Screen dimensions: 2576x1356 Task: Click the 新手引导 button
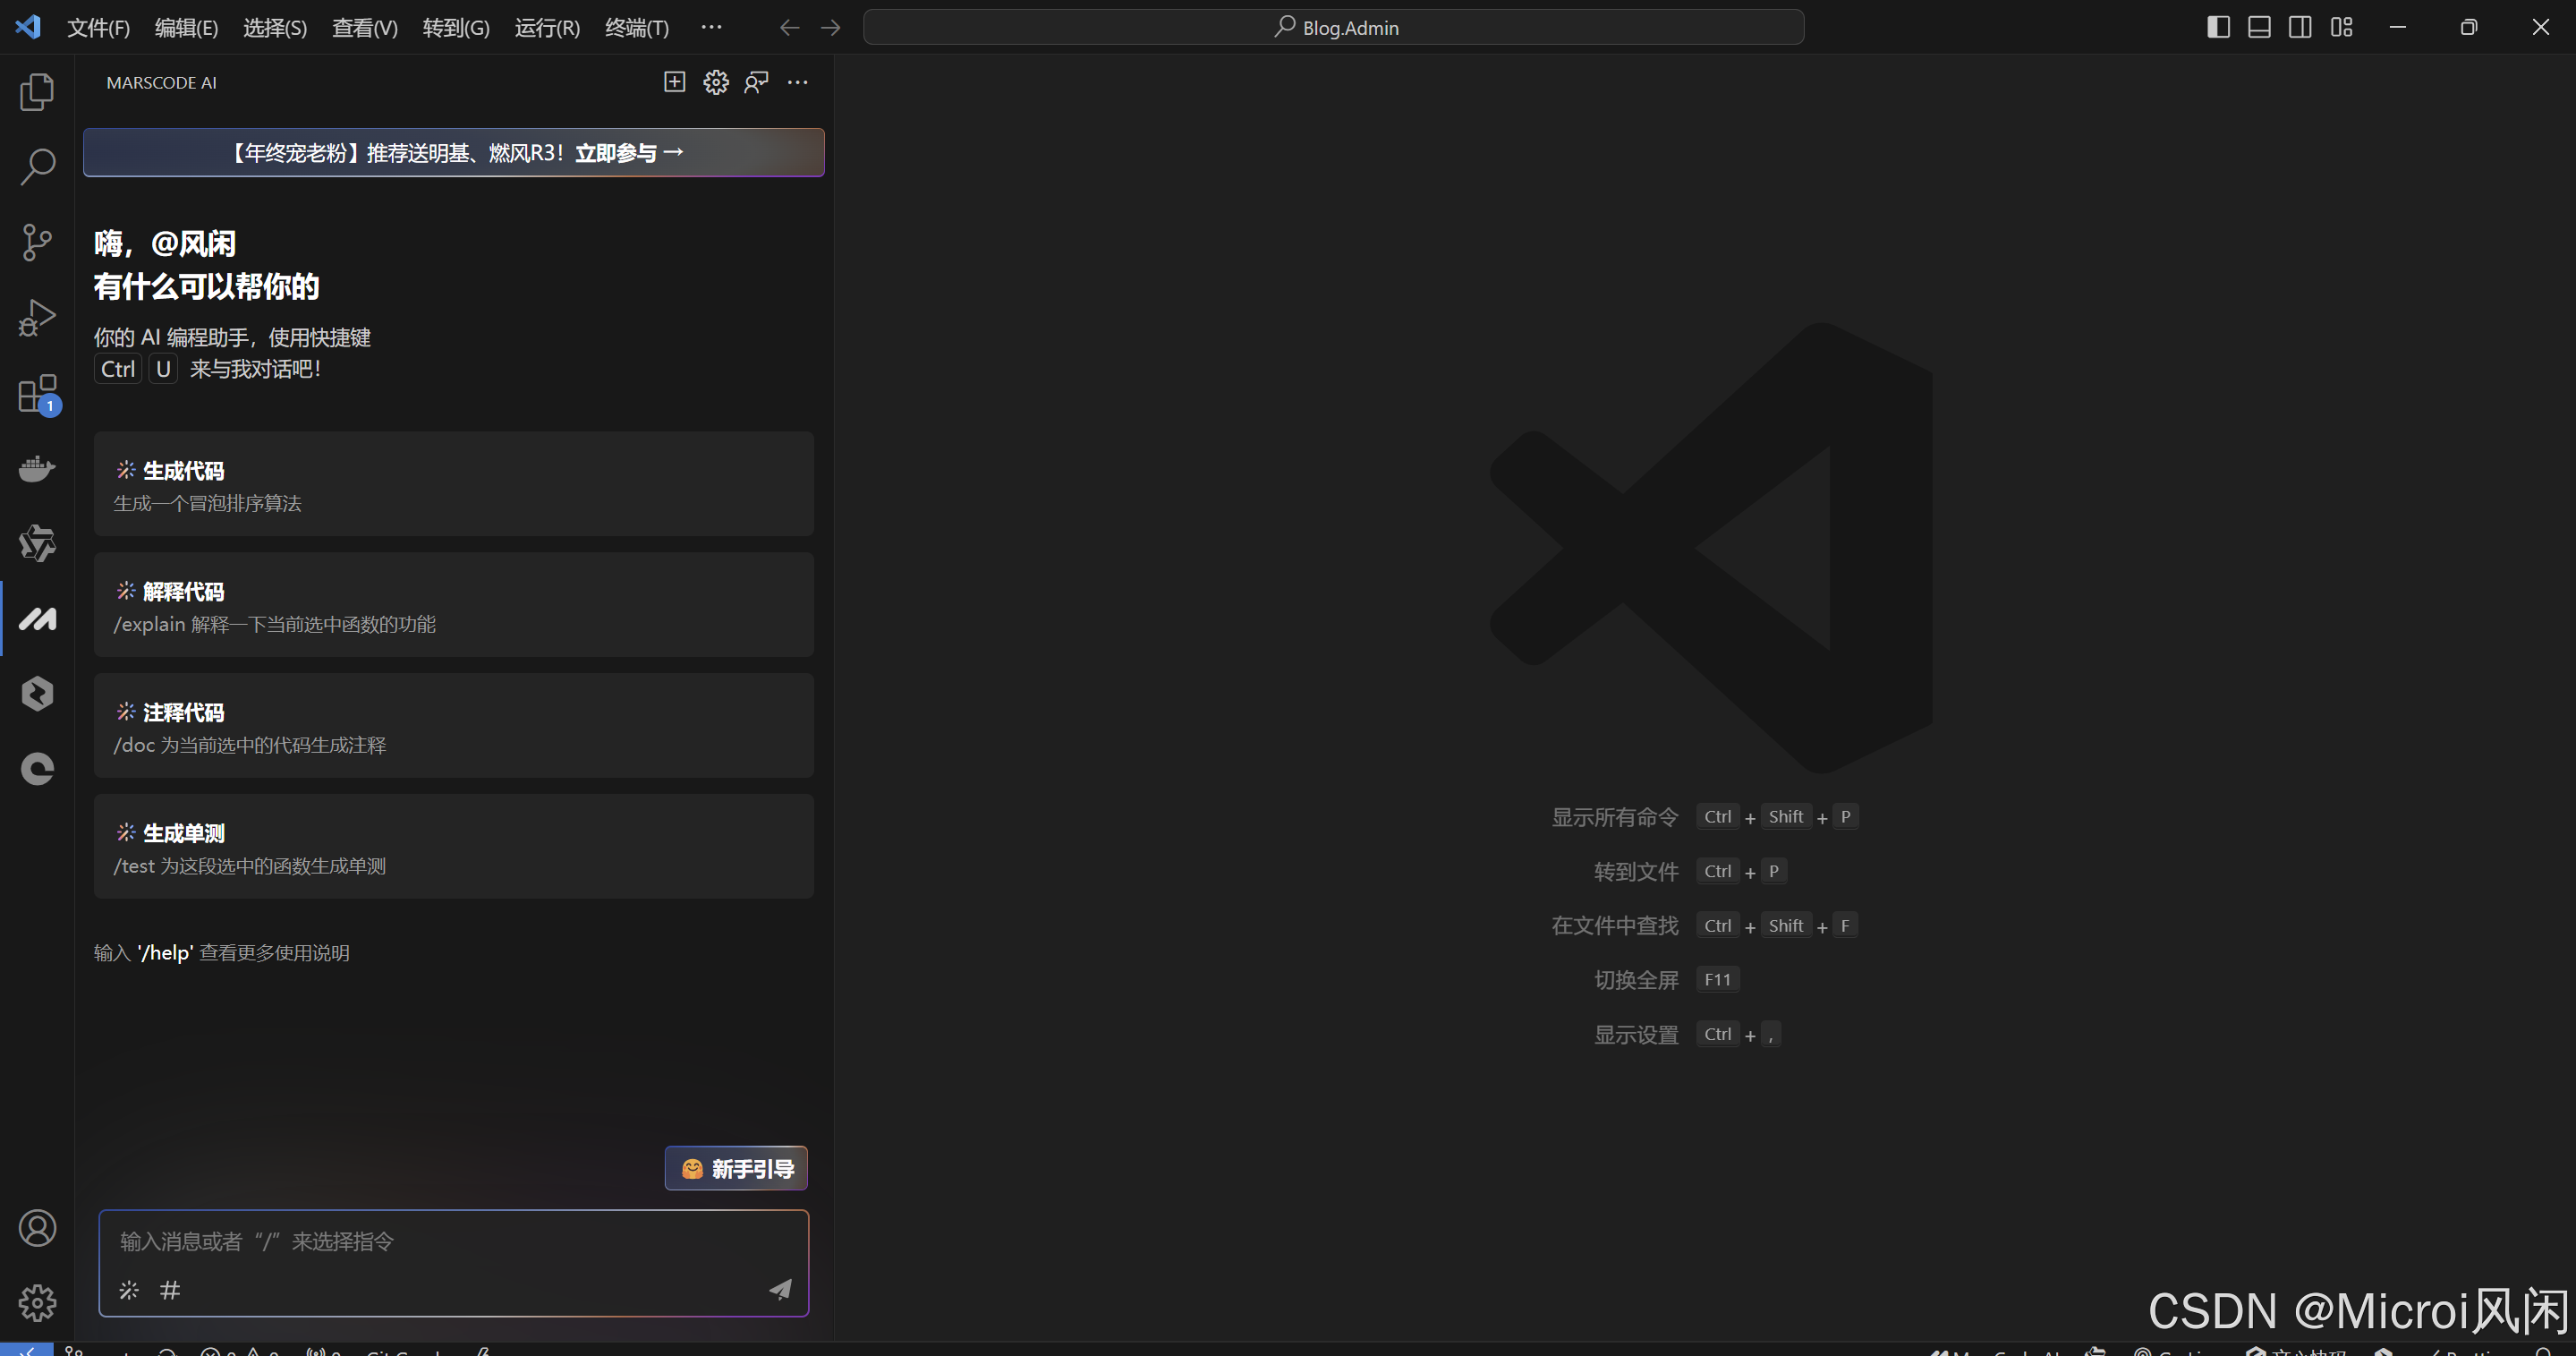click(x=736, y=1168)
